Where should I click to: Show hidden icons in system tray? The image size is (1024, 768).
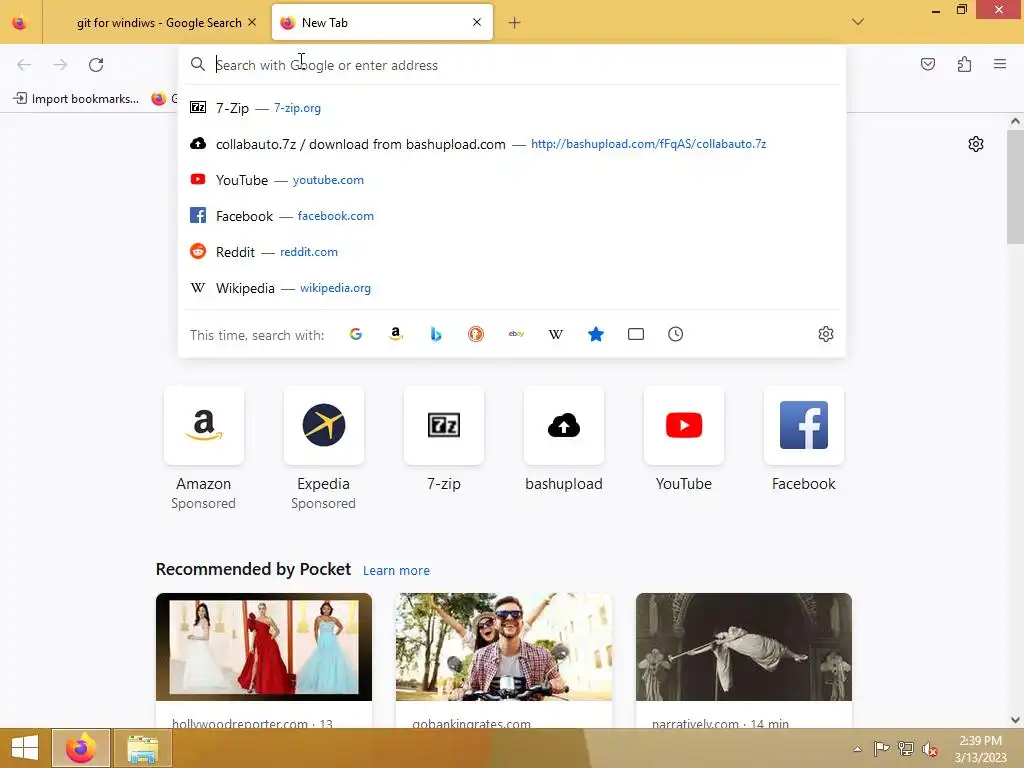point(857,749)
